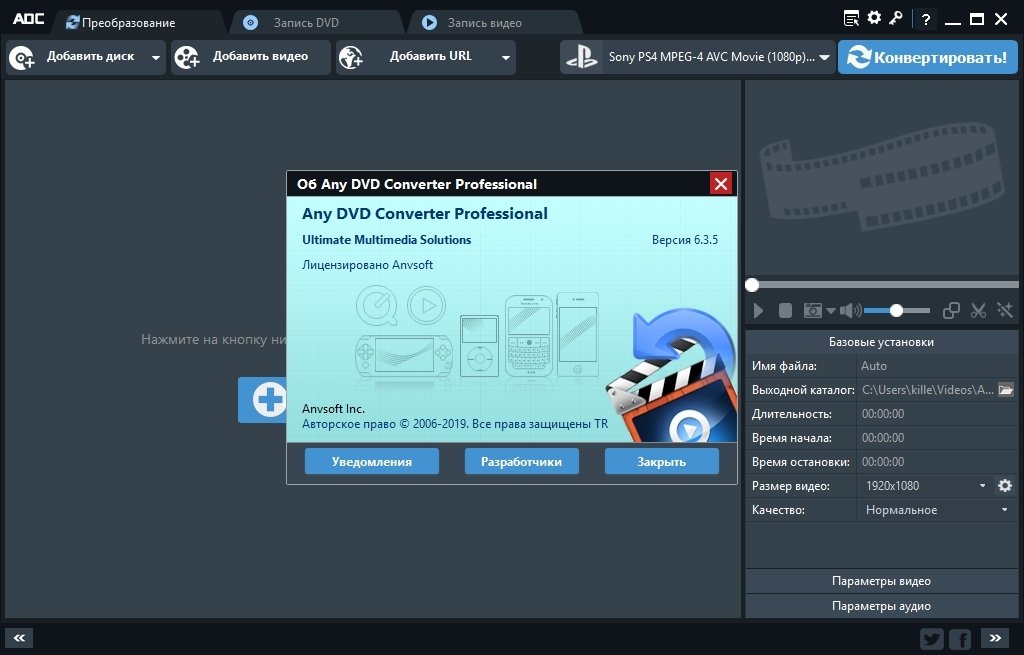Click the Добавить диск button label
The height and width of the screenshot is (655, 1024).
click(x=91, y=56)
